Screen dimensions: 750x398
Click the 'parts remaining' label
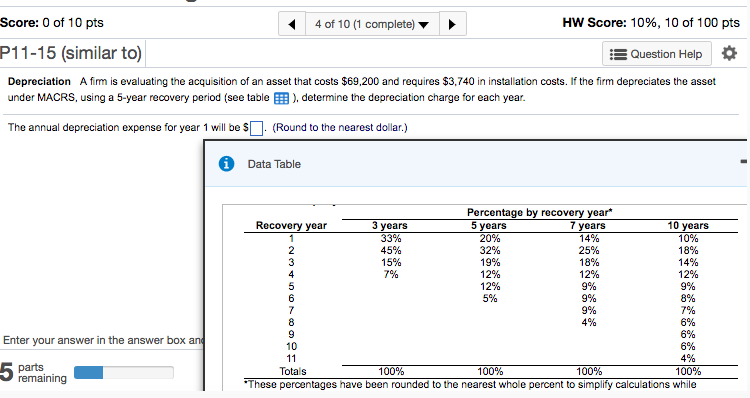pyautogui.click(x=42, y=373)
